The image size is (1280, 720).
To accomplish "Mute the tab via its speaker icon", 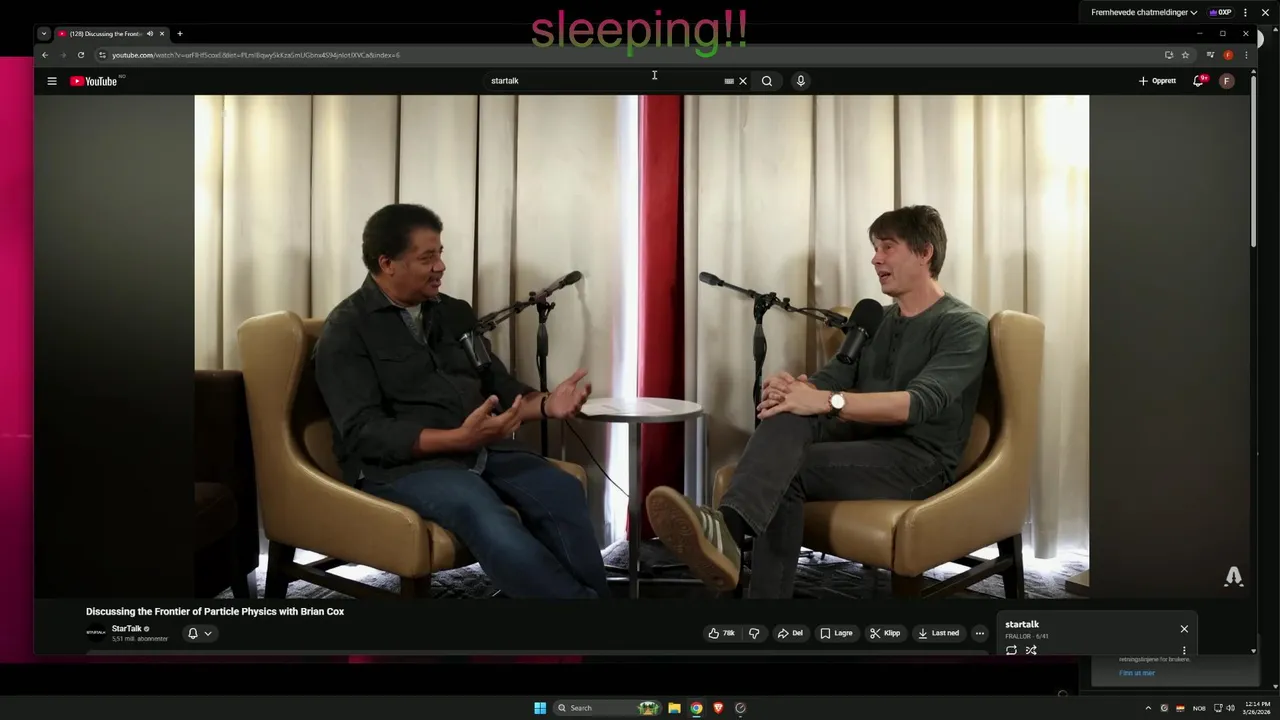I will (150, 34).
